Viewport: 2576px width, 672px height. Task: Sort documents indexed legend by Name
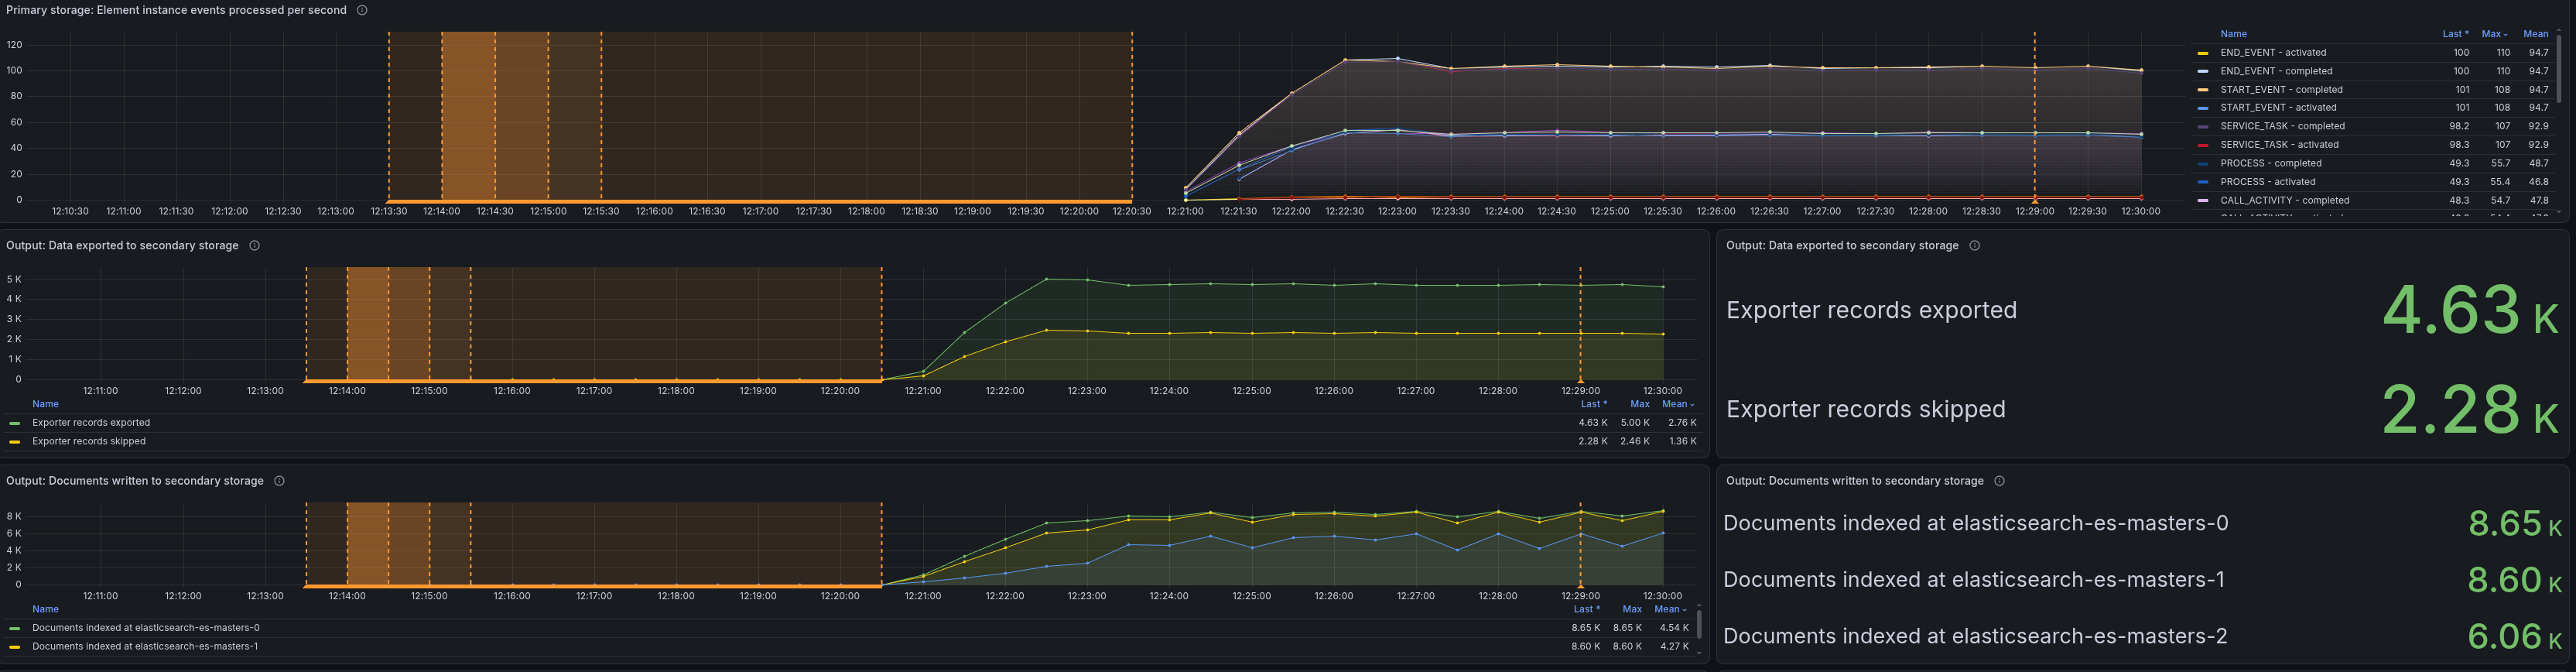point(45,609)
